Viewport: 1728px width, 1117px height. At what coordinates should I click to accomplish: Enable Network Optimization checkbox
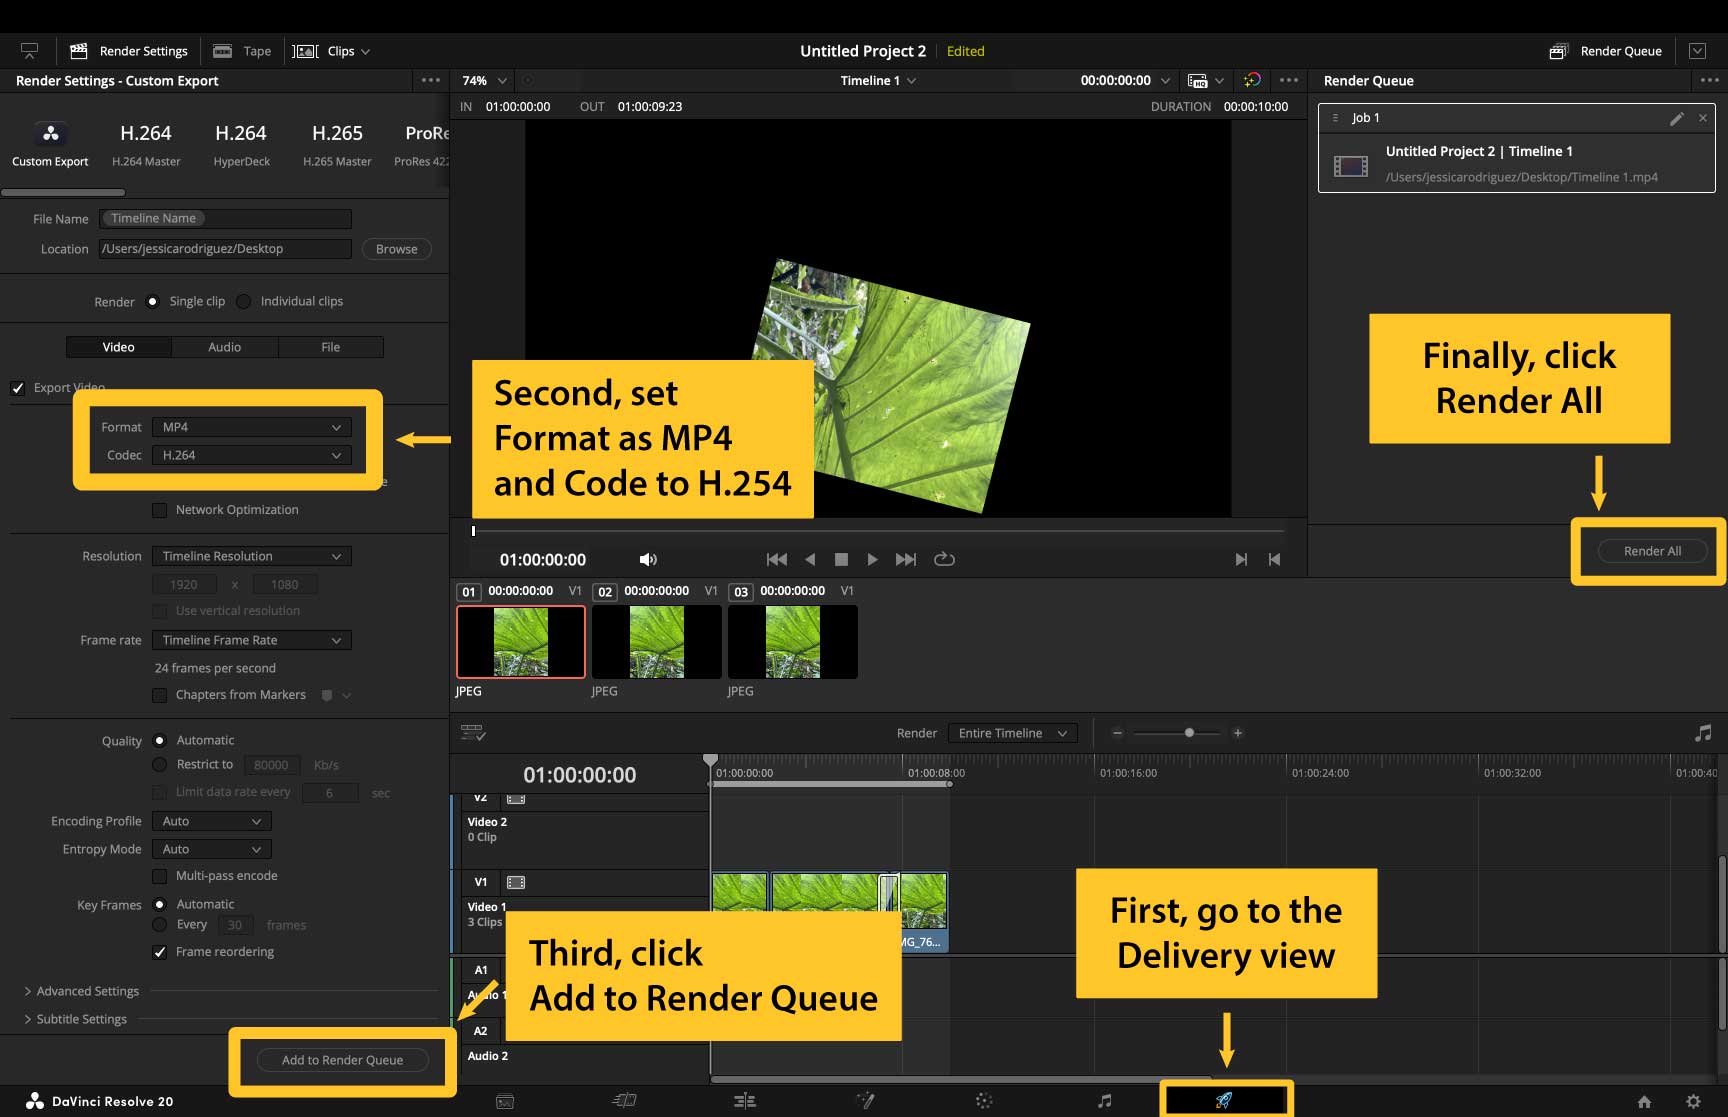pyautogui.click(x=160, y=510)
